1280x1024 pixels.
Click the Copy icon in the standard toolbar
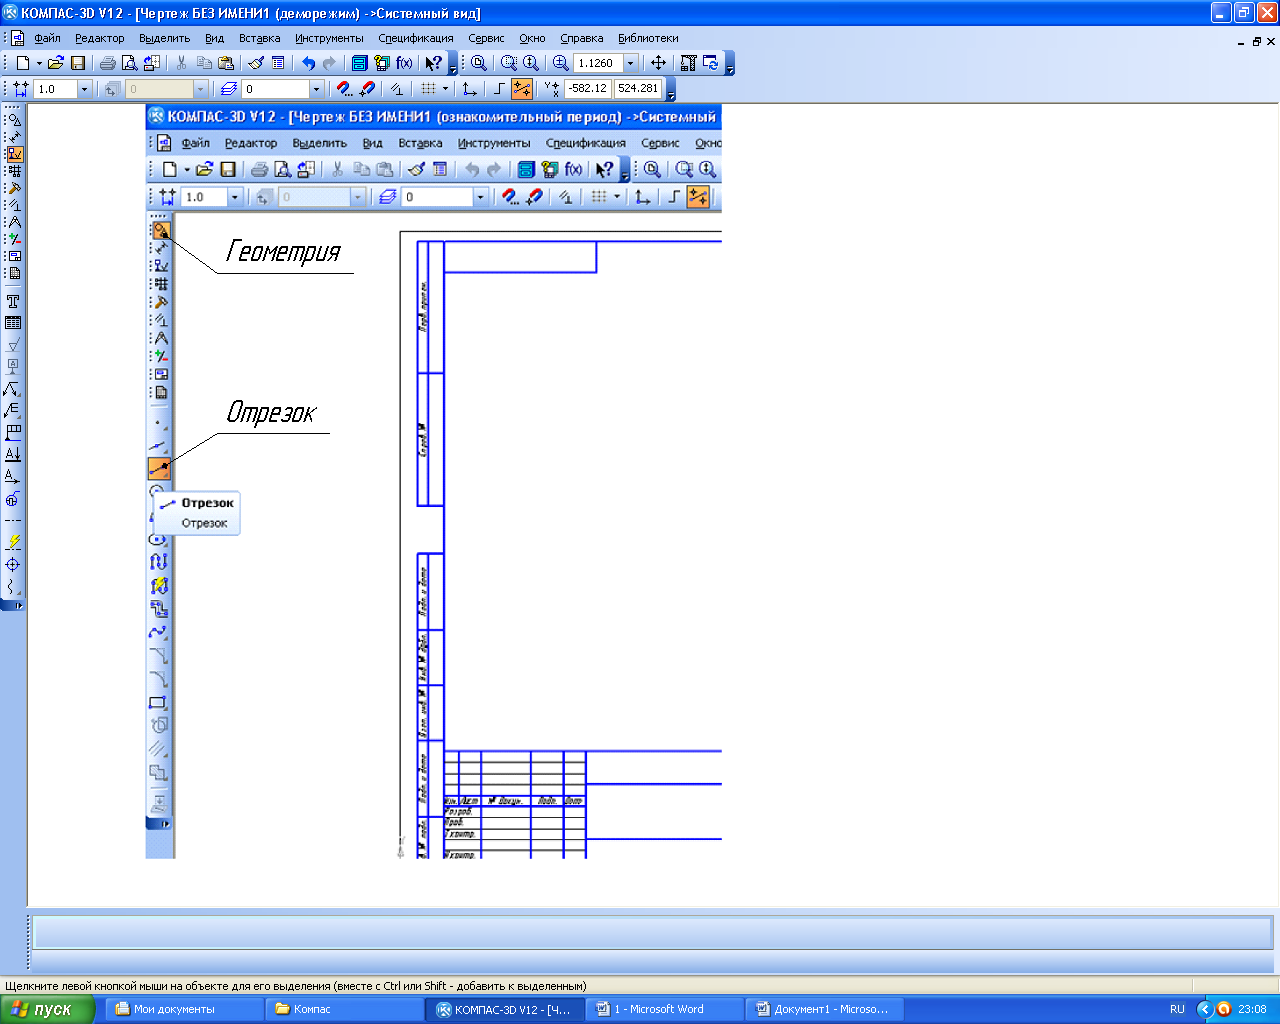(204, 63)
